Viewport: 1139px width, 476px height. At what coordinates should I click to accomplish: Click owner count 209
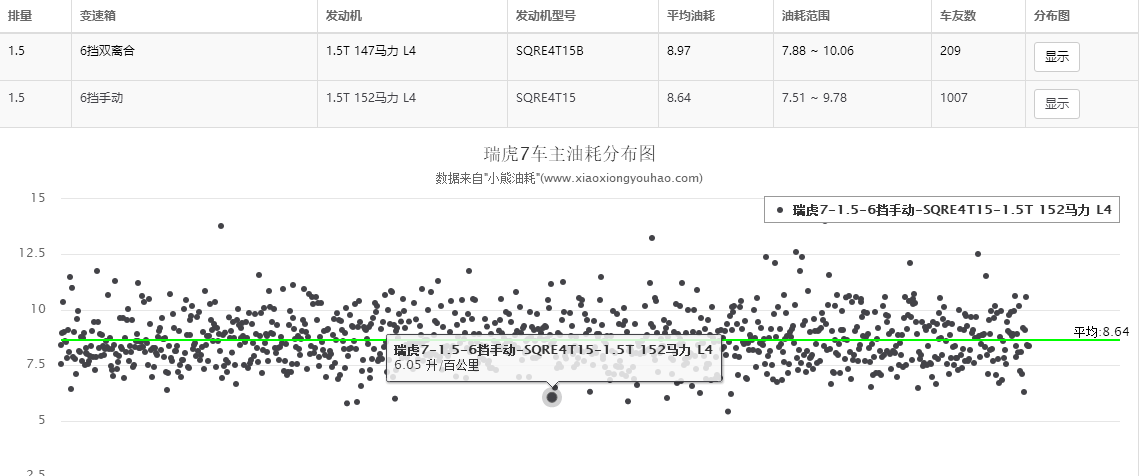tap(950, 51)
